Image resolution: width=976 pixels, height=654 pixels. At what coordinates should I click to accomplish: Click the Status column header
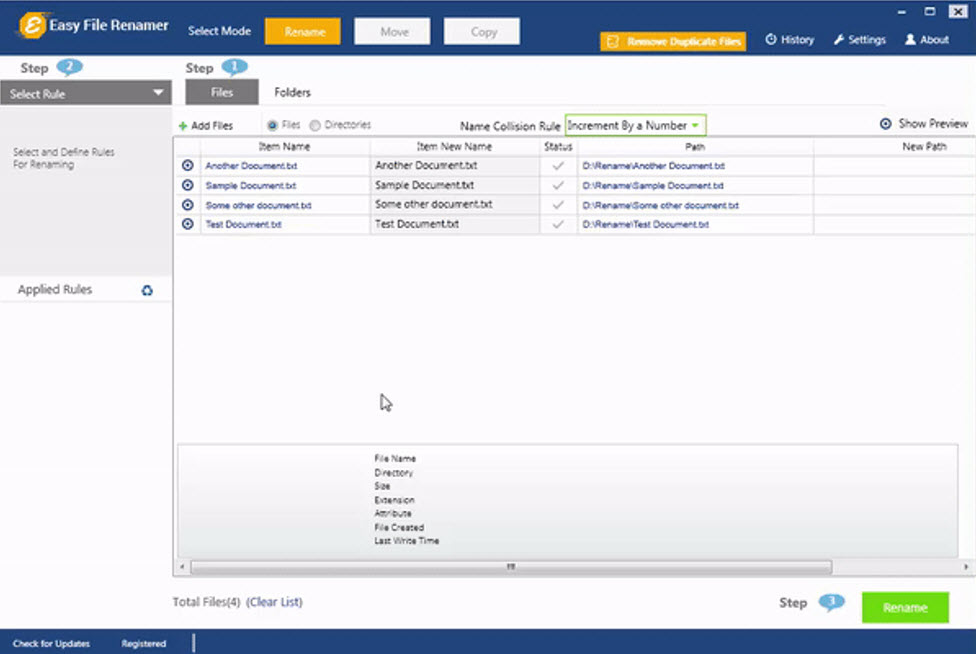pos(558,146)
